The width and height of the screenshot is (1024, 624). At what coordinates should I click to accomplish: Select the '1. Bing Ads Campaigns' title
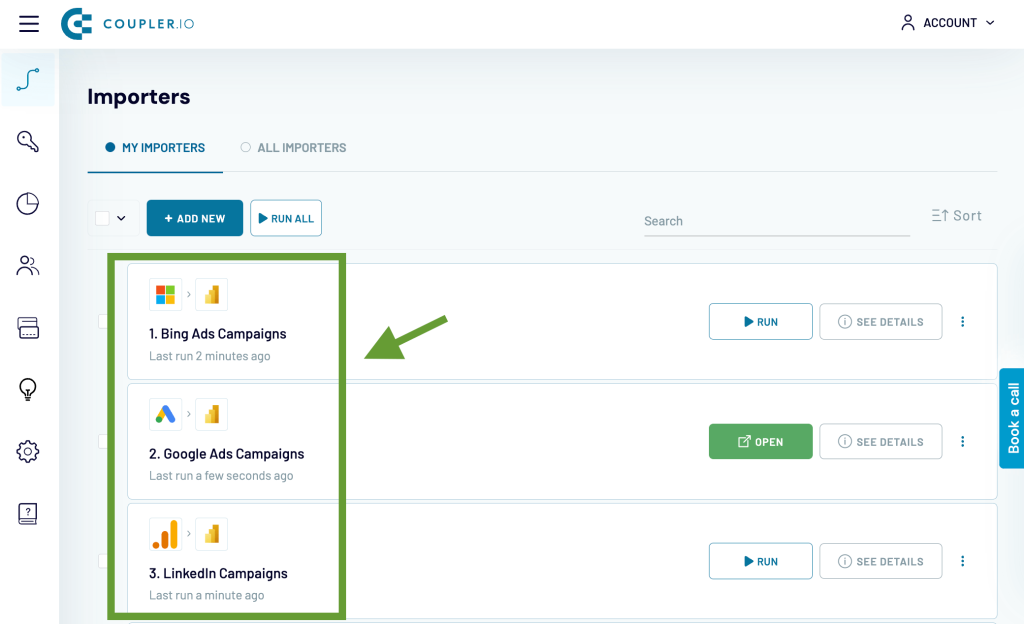pyautogui.click(x=217, y=334)
